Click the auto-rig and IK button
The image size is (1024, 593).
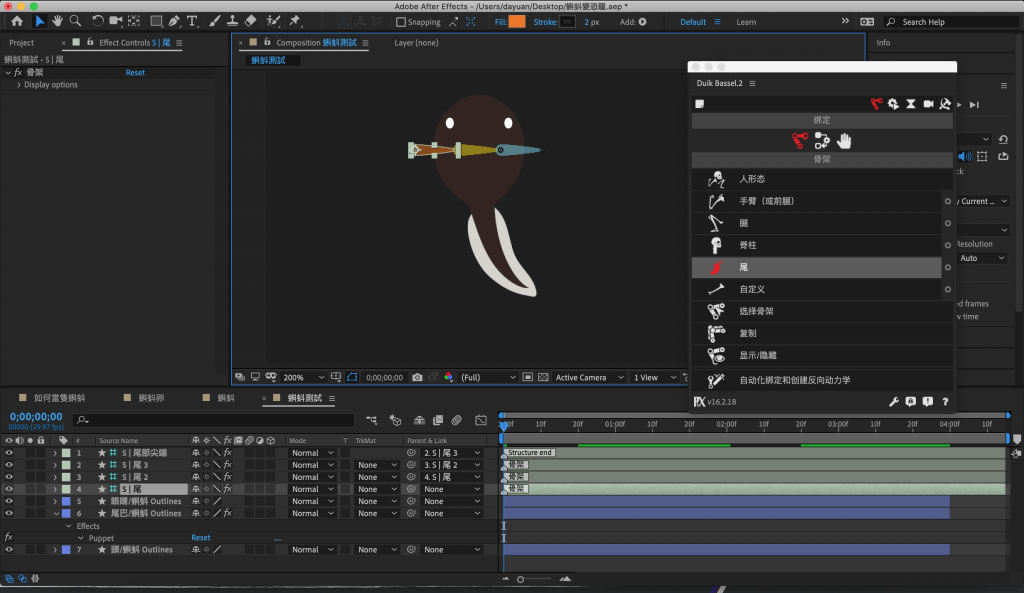tap(822, 379)
